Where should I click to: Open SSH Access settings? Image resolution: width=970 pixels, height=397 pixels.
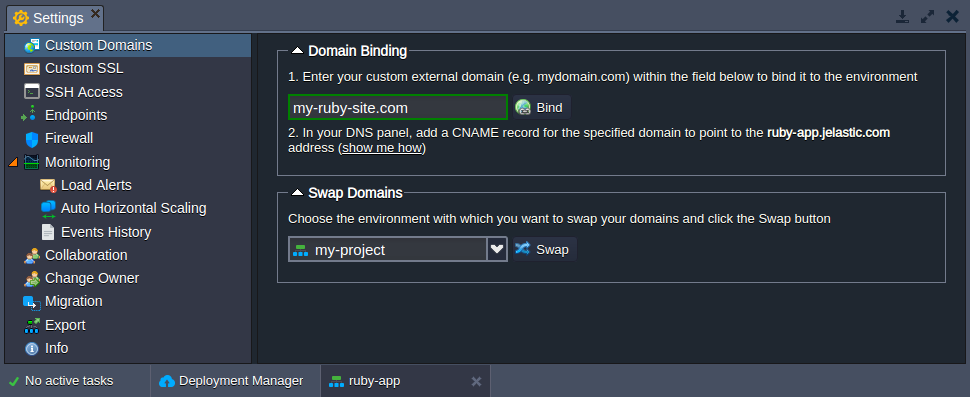[x=128, y=92]
